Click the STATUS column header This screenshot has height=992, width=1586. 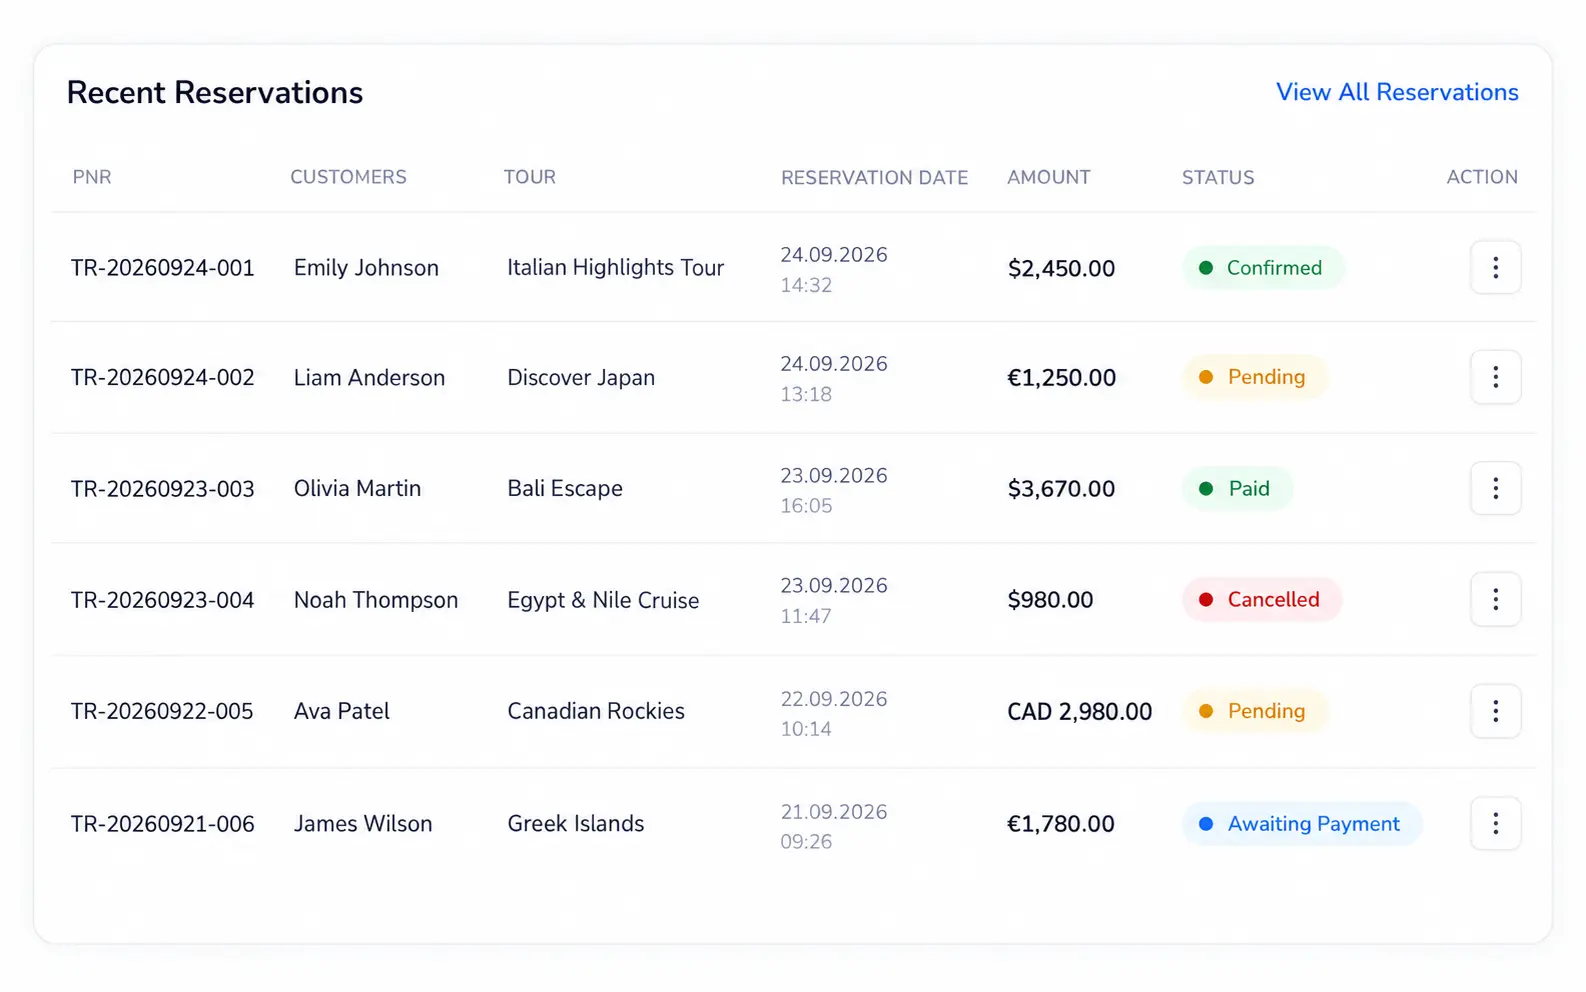tap(1218, 178)
